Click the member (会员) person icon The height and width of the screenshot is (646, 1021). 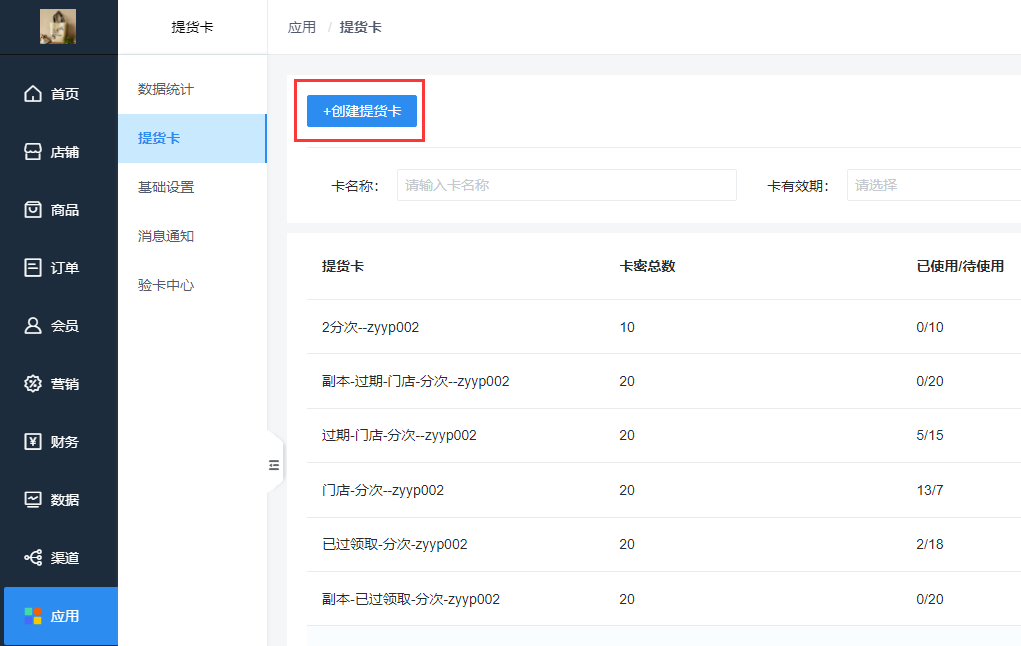pyautogui.click(x=33, y=326)
